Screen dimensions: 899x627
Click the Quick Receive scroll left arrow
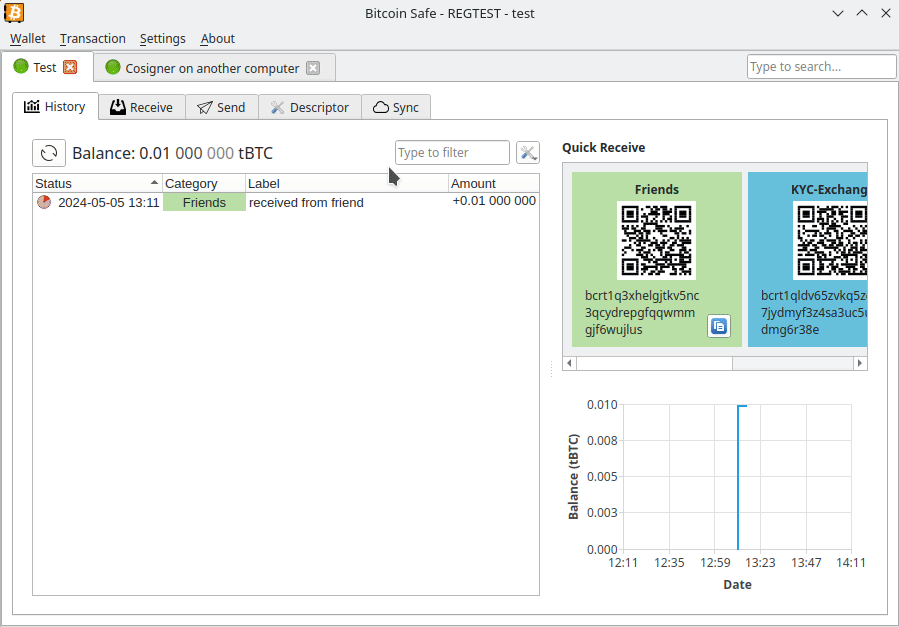pyautogui.click(x=569, y=363)
